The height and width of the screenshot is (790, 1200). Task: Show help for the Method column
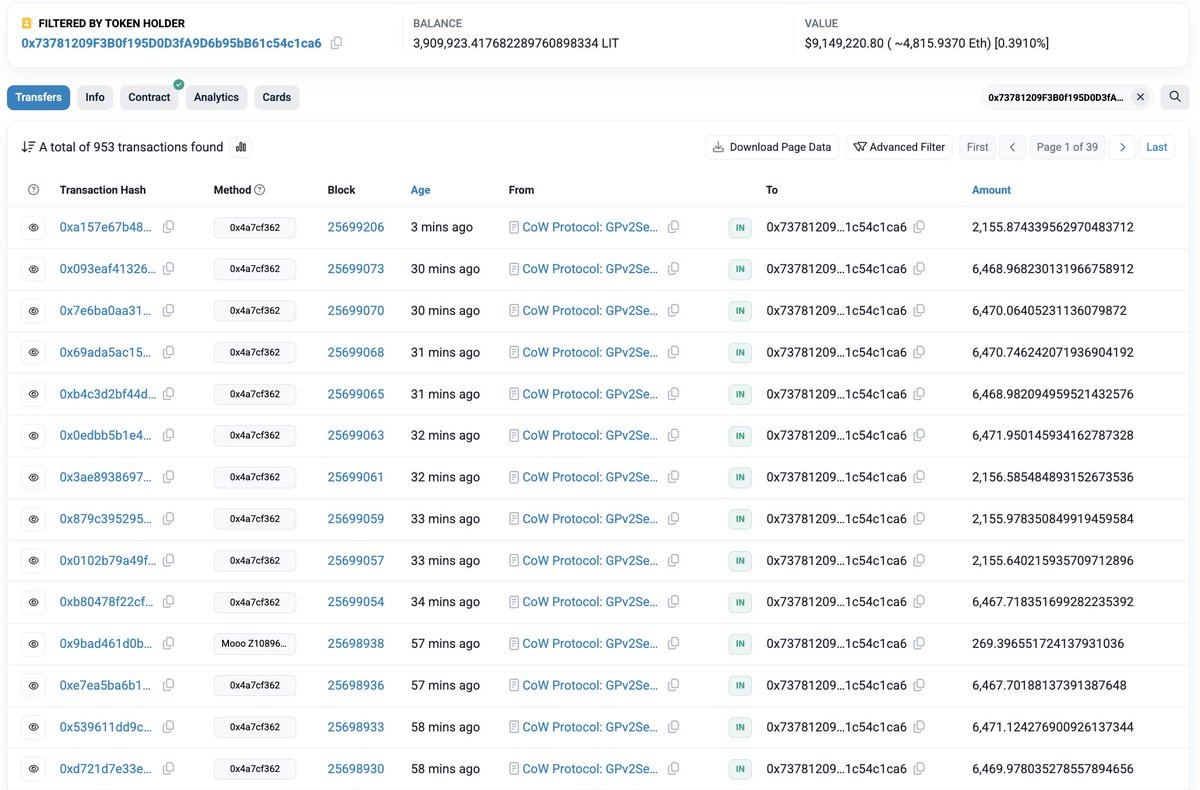[260, 190]
